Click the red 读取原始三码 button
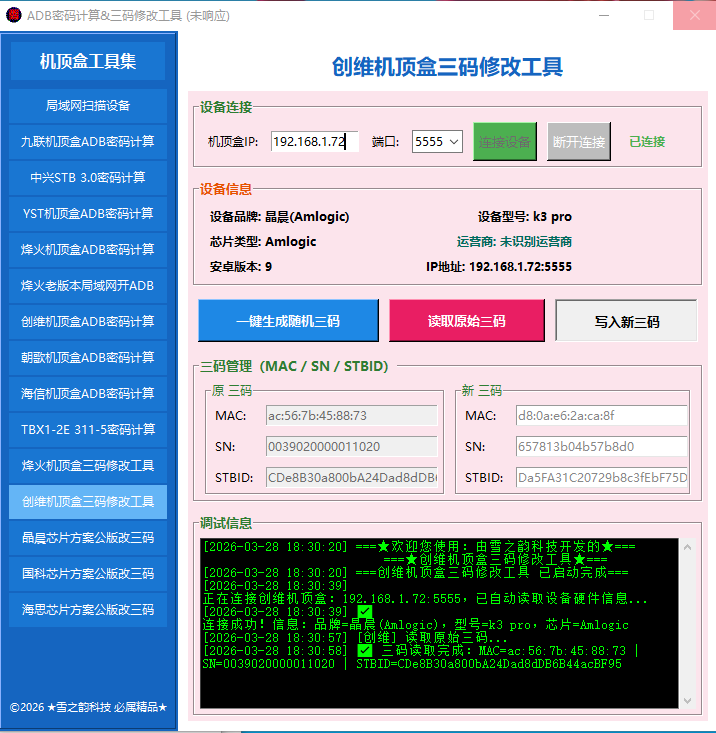This screenshot has width=716, height=733. [x=466, y=321]
